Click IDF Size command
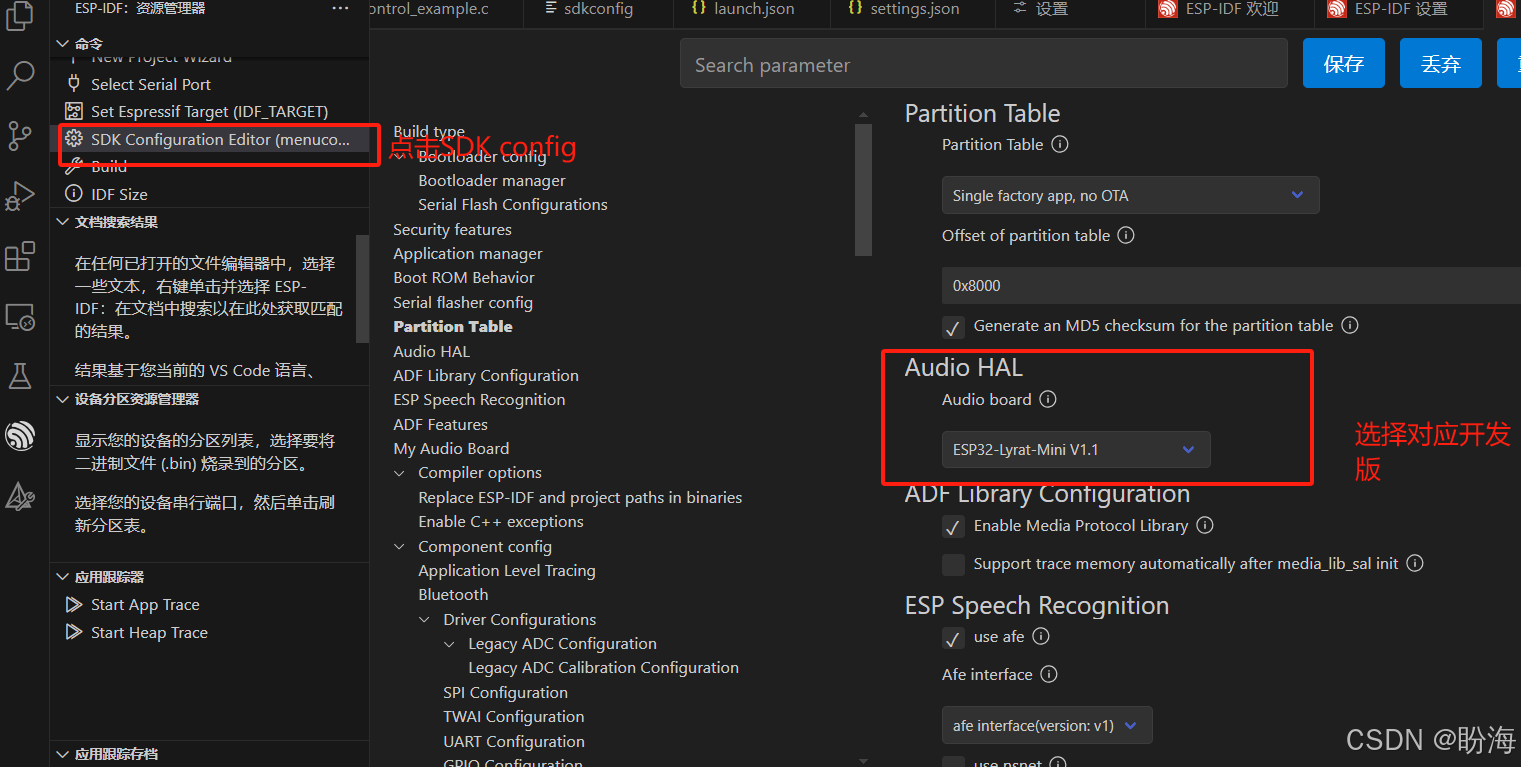1521x767 pixels. coord(119,194)
